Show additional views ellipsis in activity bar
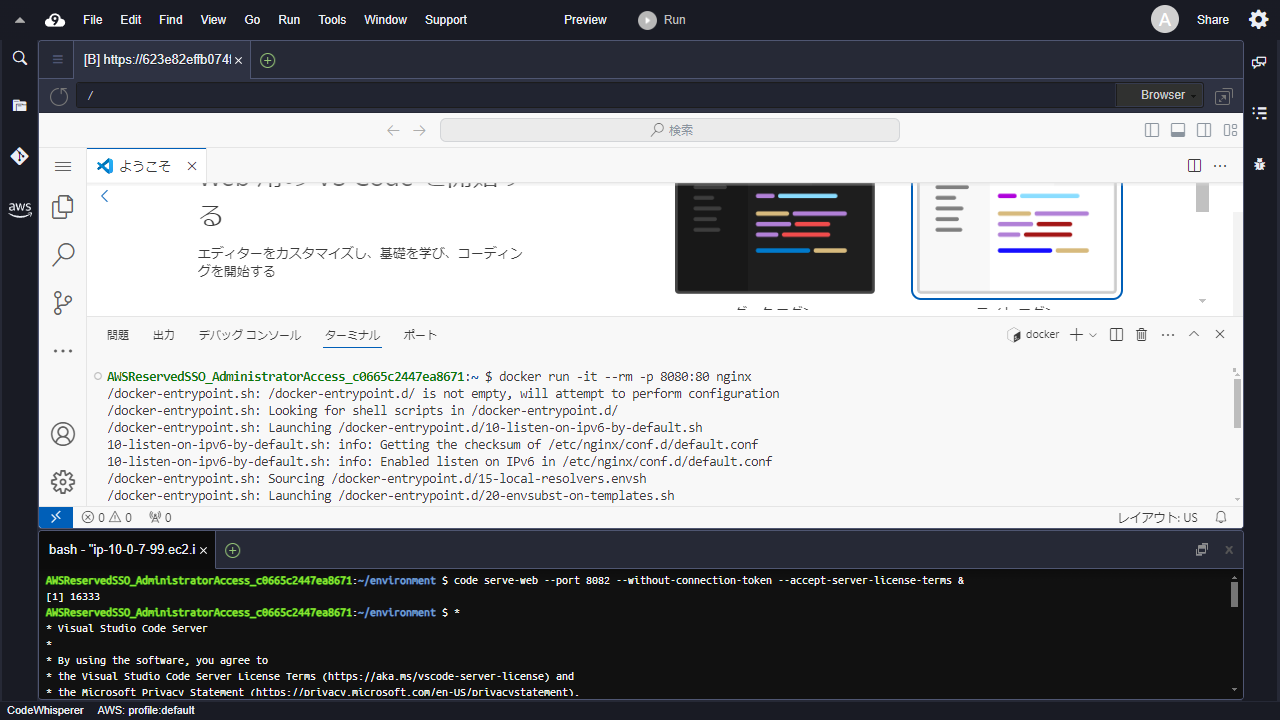The height and width of the screenshot is (720, 1280). click(x=63, y=351)
